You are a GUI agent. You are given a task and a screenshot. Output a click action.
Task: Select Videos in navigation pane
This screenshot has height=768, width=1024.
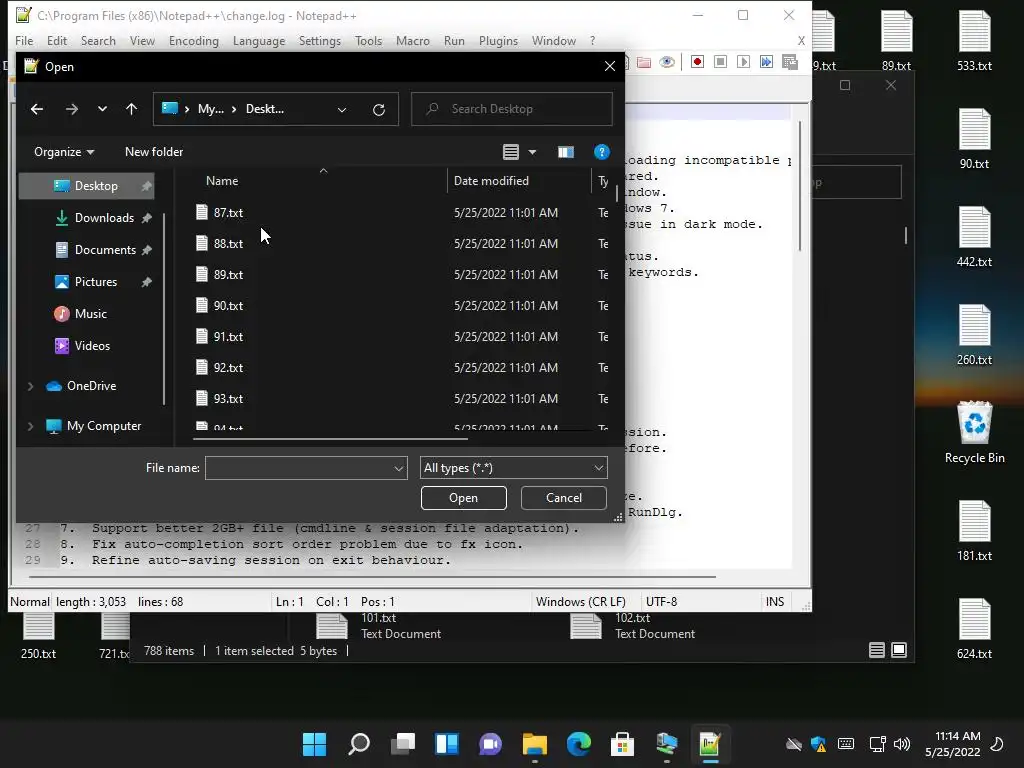(92, 346)
